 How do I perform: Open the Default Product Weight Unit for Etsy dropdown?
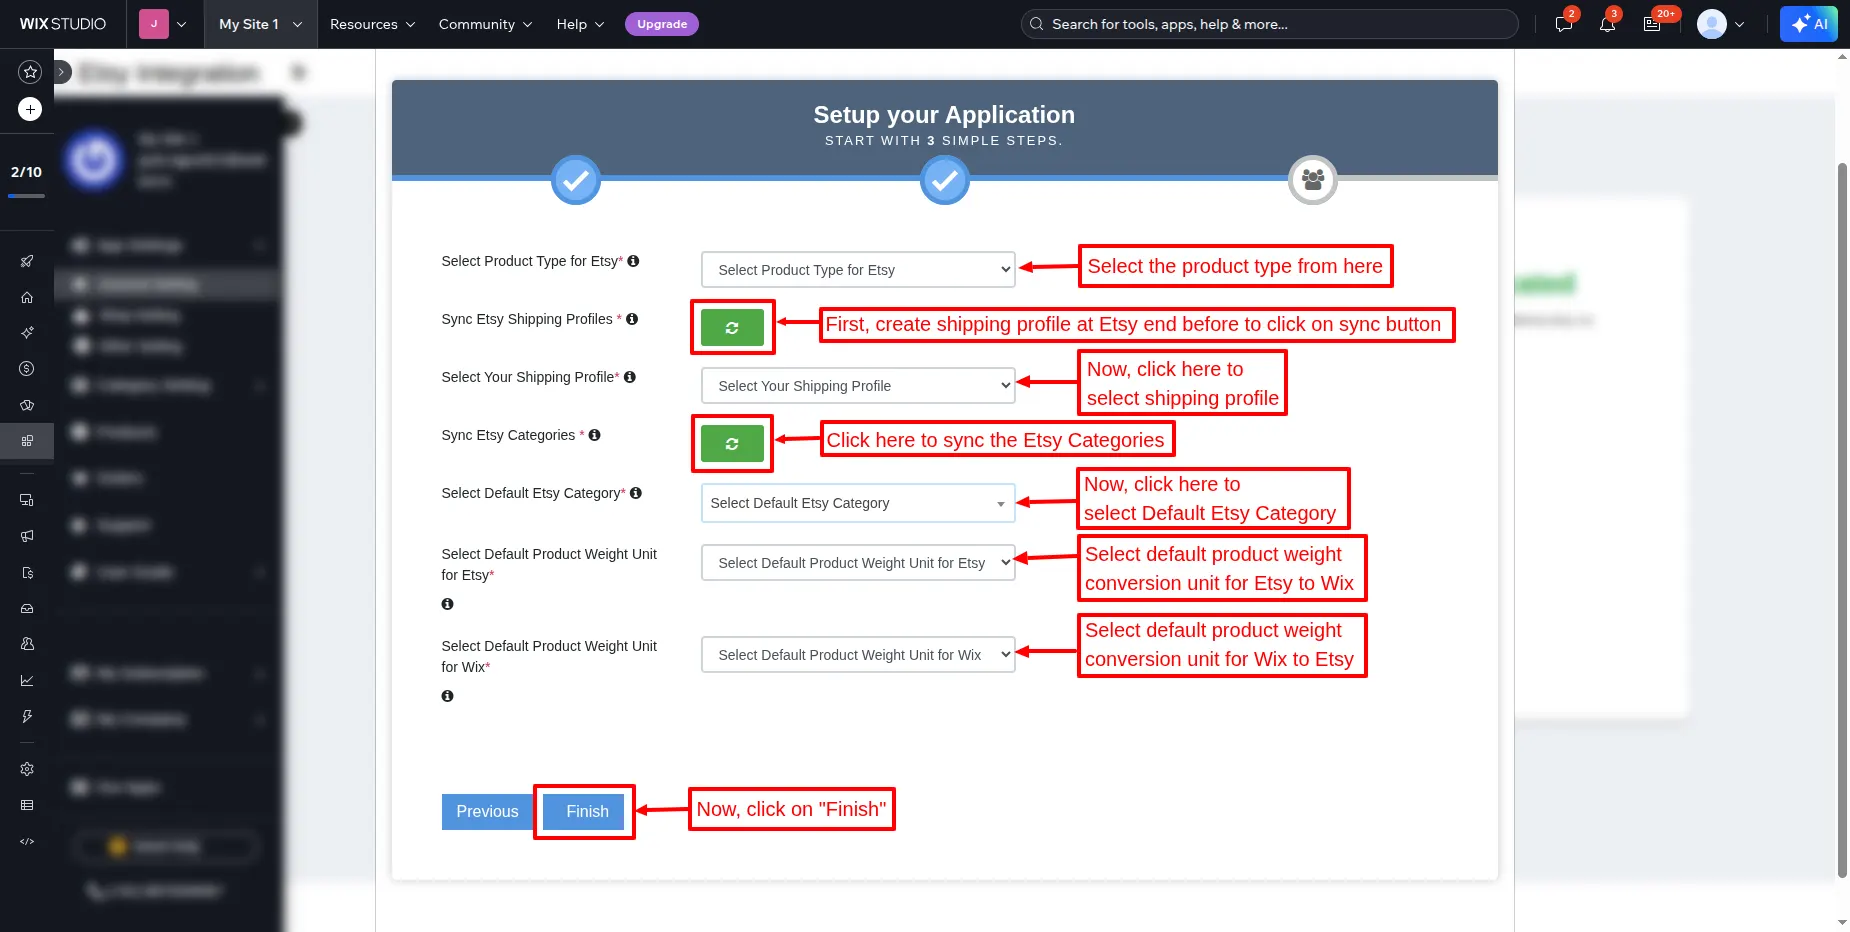(858, 563)
